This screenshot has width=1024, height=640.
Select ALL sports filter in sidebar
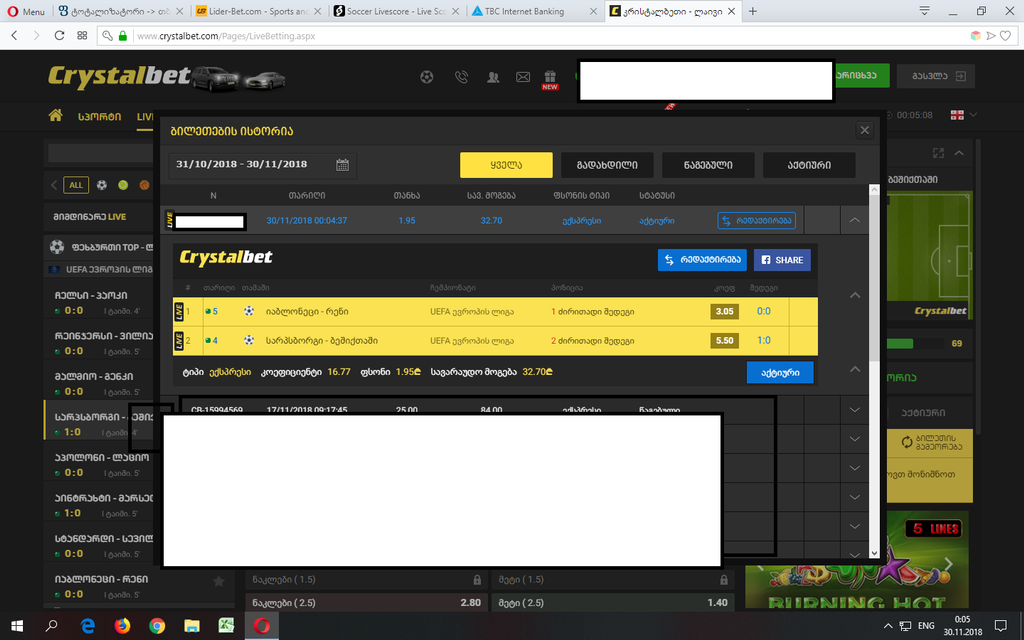point(76,185)
